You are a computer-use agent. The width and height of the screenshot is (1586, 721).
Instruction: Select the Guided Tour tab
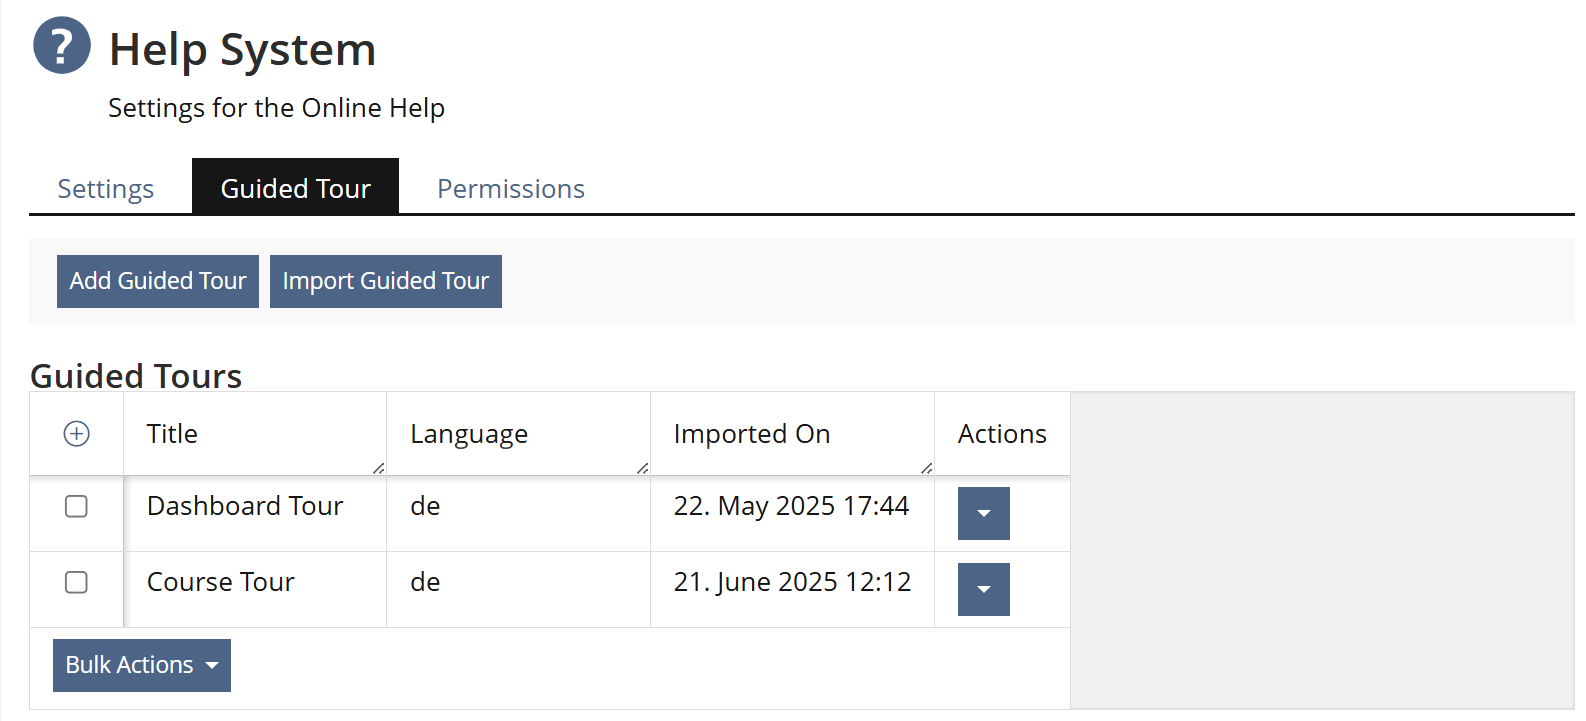pyautogui.click(x=295, y=188)
